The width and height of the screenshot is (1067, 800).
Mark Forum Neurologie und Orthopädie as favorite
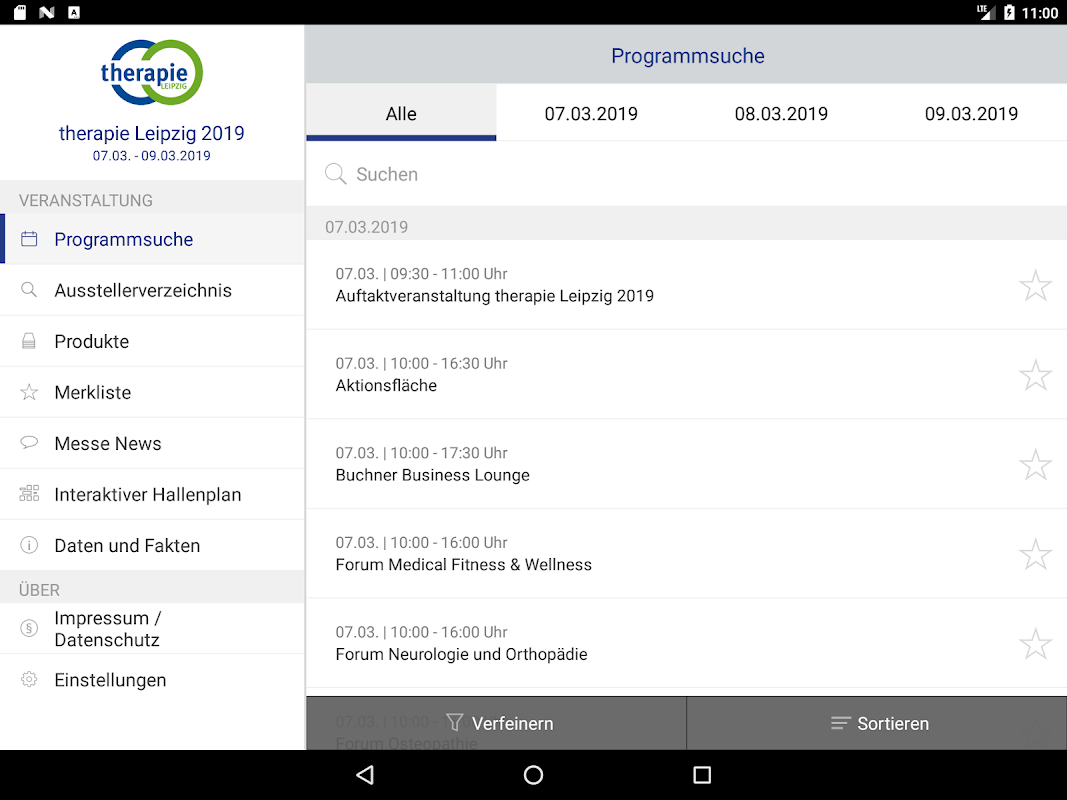1035,644
